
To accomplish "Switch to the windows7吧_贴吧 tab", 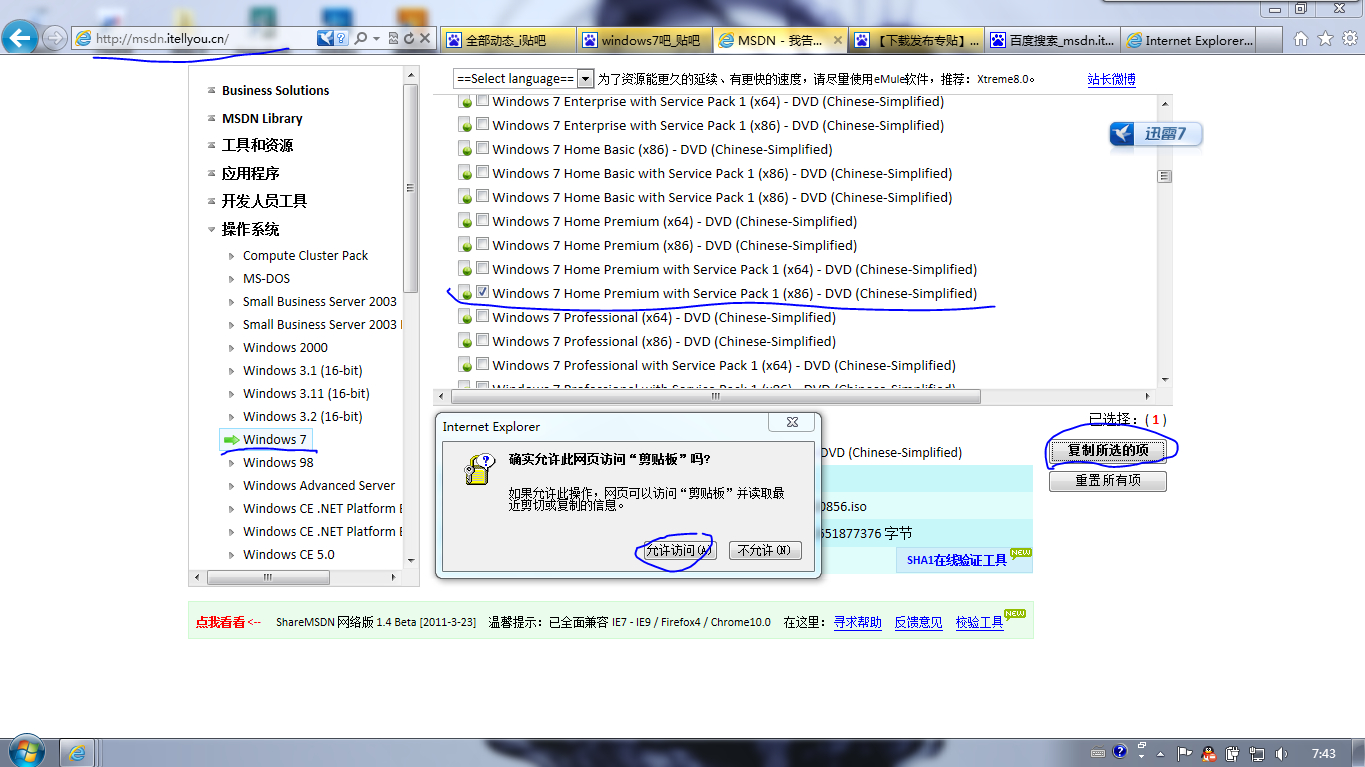I will (x=645, y=40).
